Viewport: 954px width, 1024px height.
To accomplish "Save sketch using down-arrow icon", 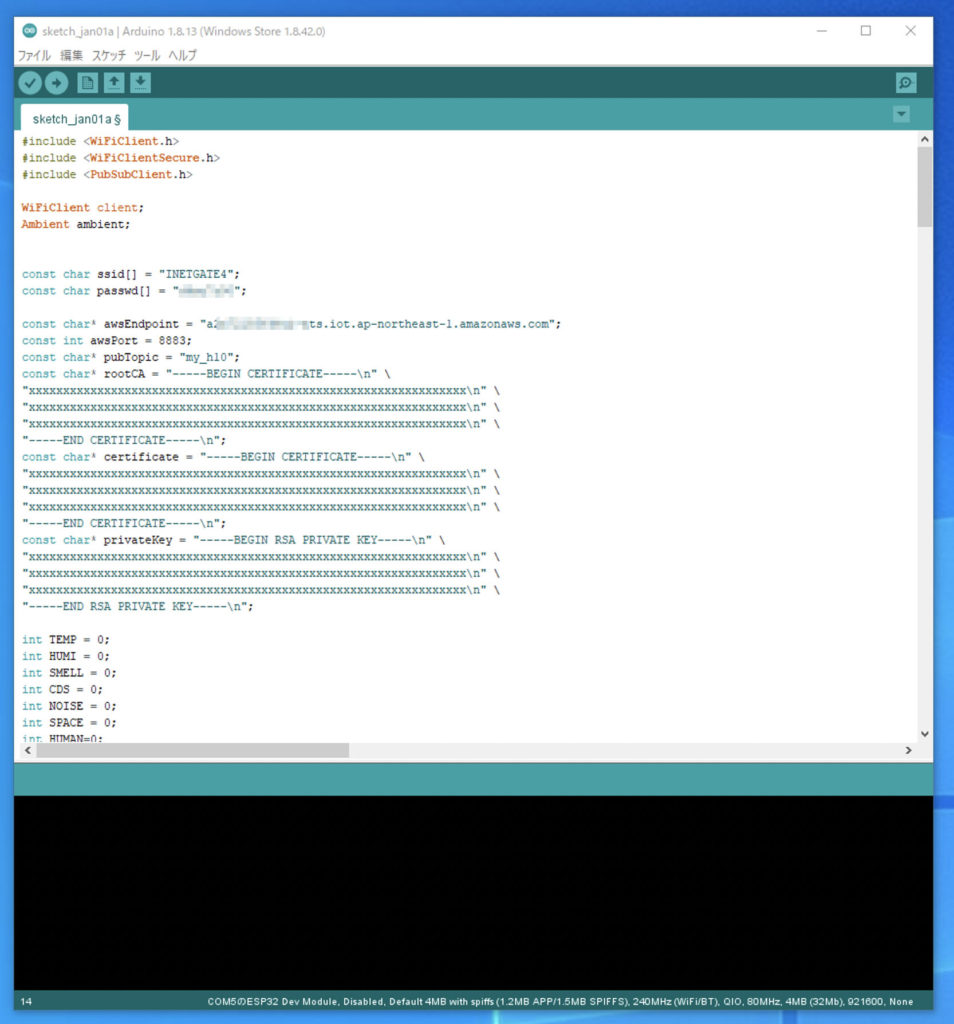I will (141, 83).
